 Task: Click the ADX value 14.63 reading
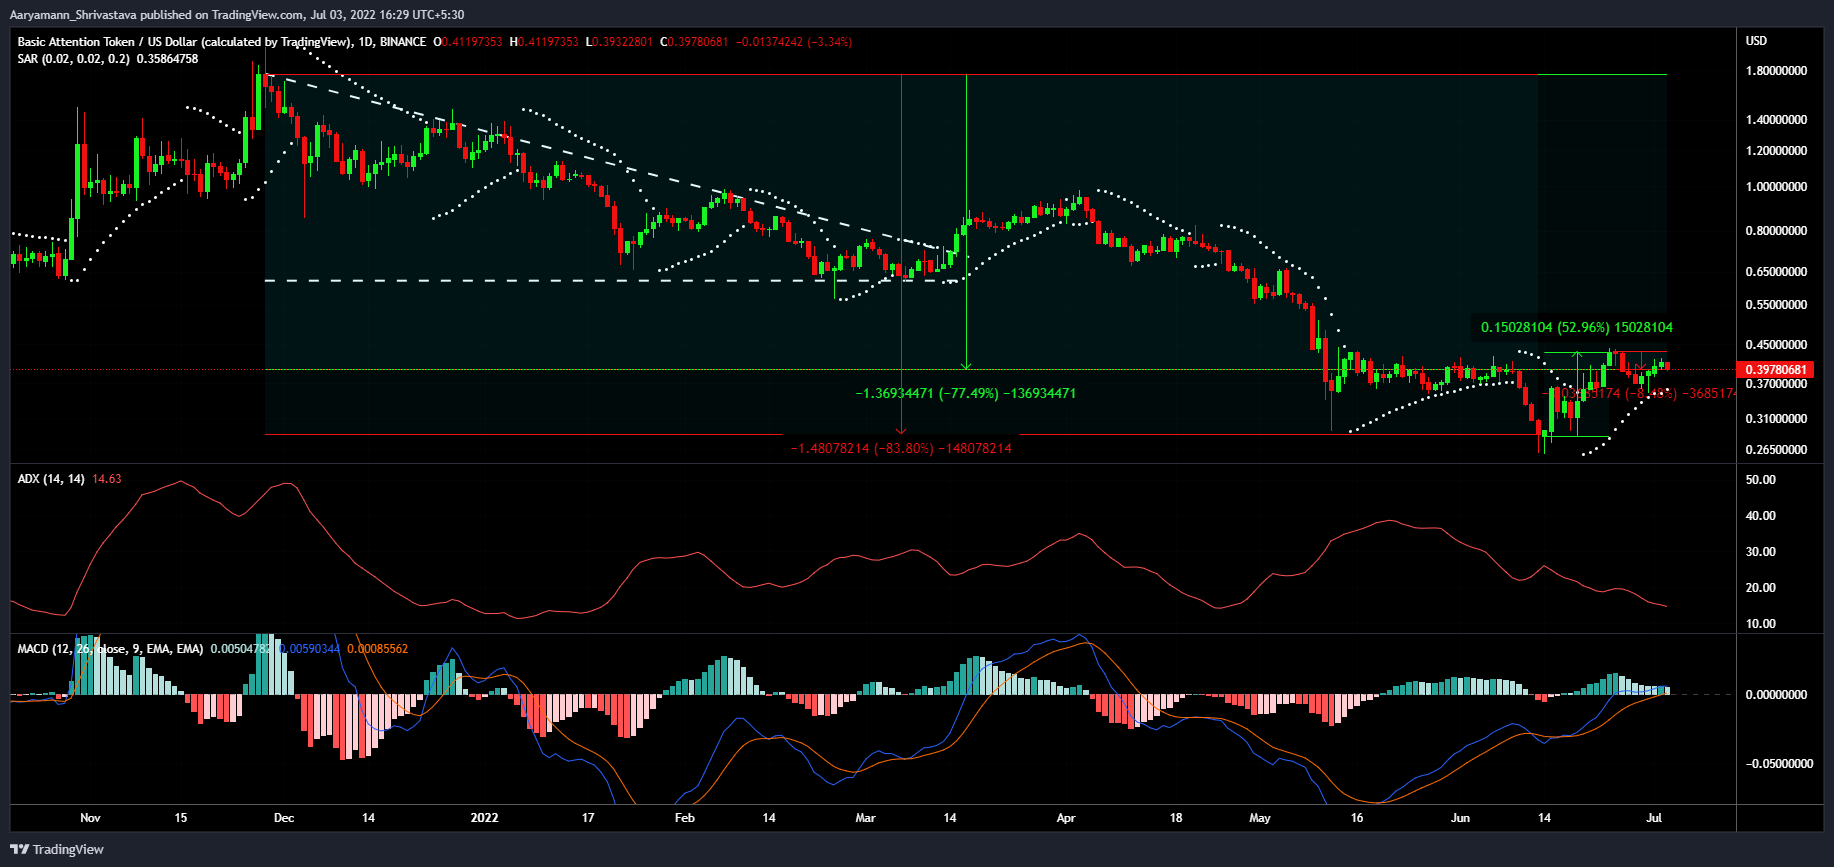[107, 479]
